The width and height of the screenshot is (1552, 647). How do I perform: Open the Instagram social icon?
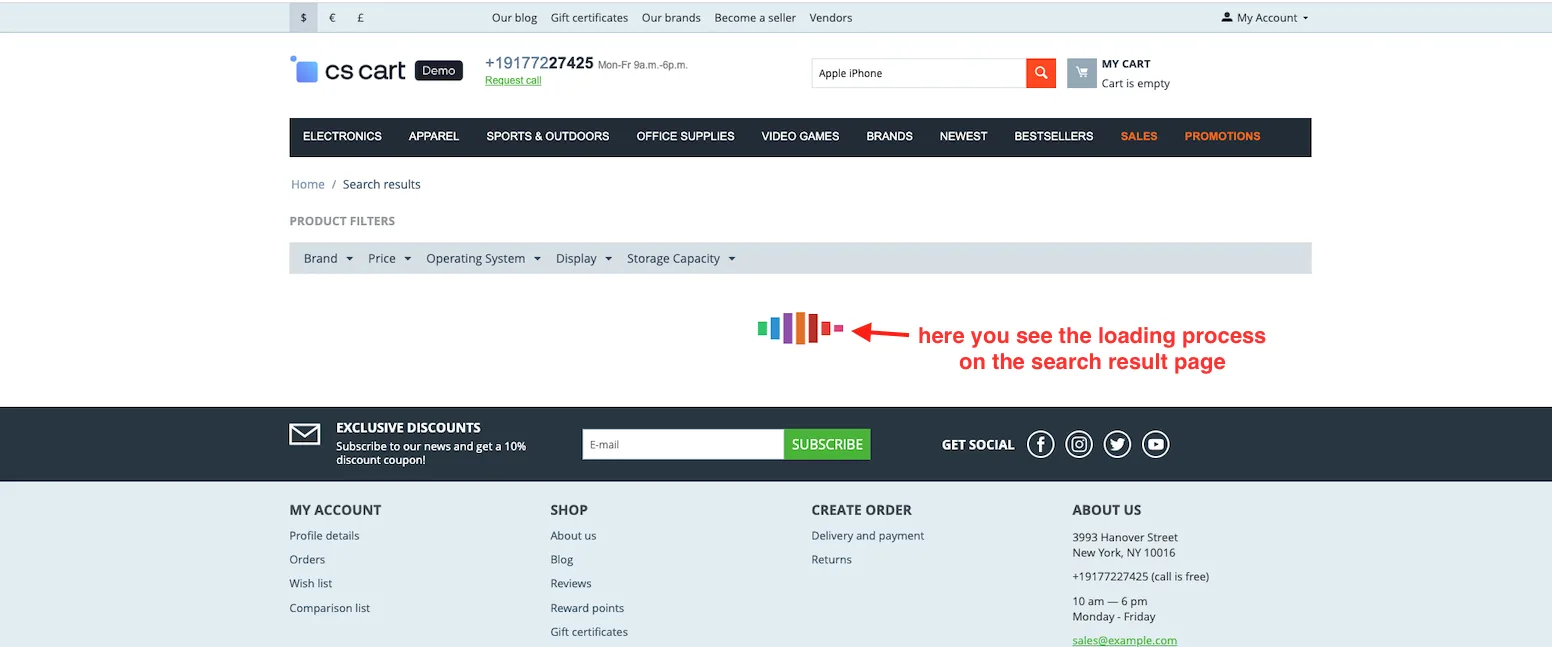1079,444
